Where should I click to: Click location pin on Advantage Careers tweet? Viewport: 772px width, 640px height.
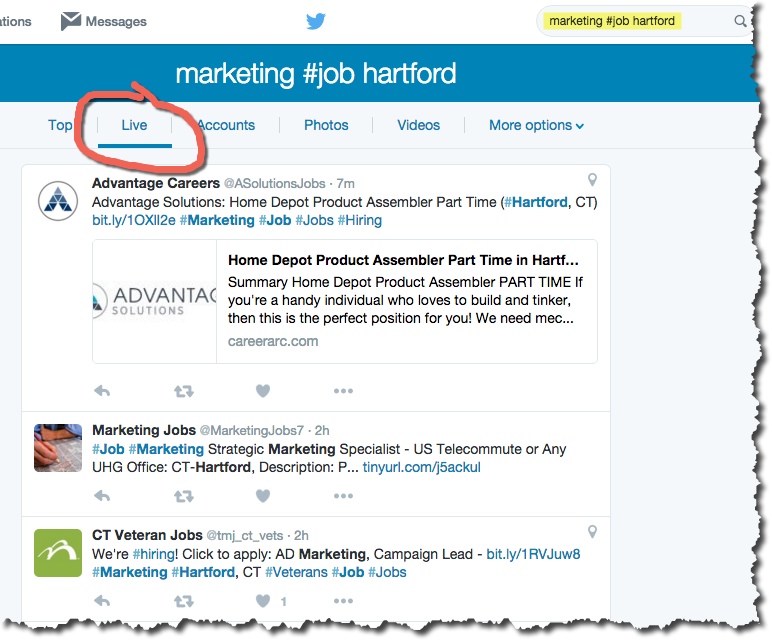click(592, 180)
